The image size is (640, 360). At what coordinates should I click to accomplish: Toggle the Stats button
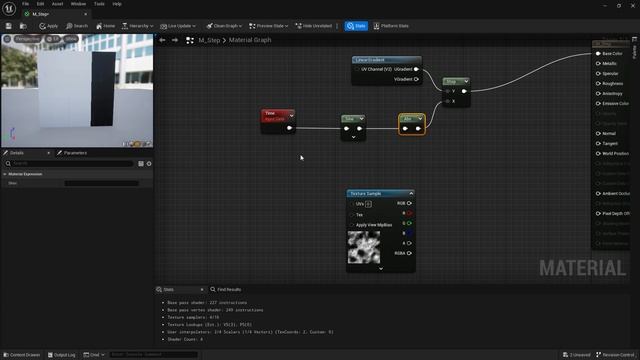pos(356,26)
